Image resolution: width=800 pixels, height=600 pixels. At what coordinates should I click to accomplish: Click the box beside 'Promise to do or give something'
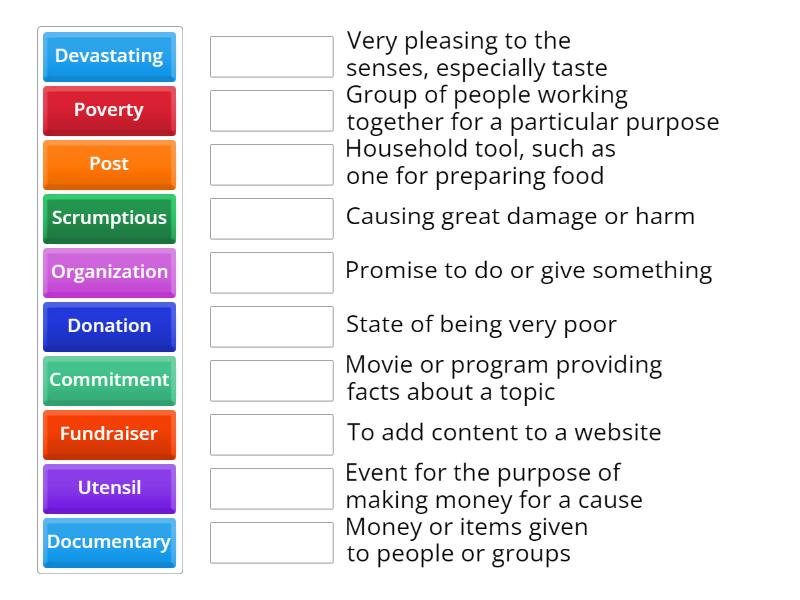[x=272, y=273]
